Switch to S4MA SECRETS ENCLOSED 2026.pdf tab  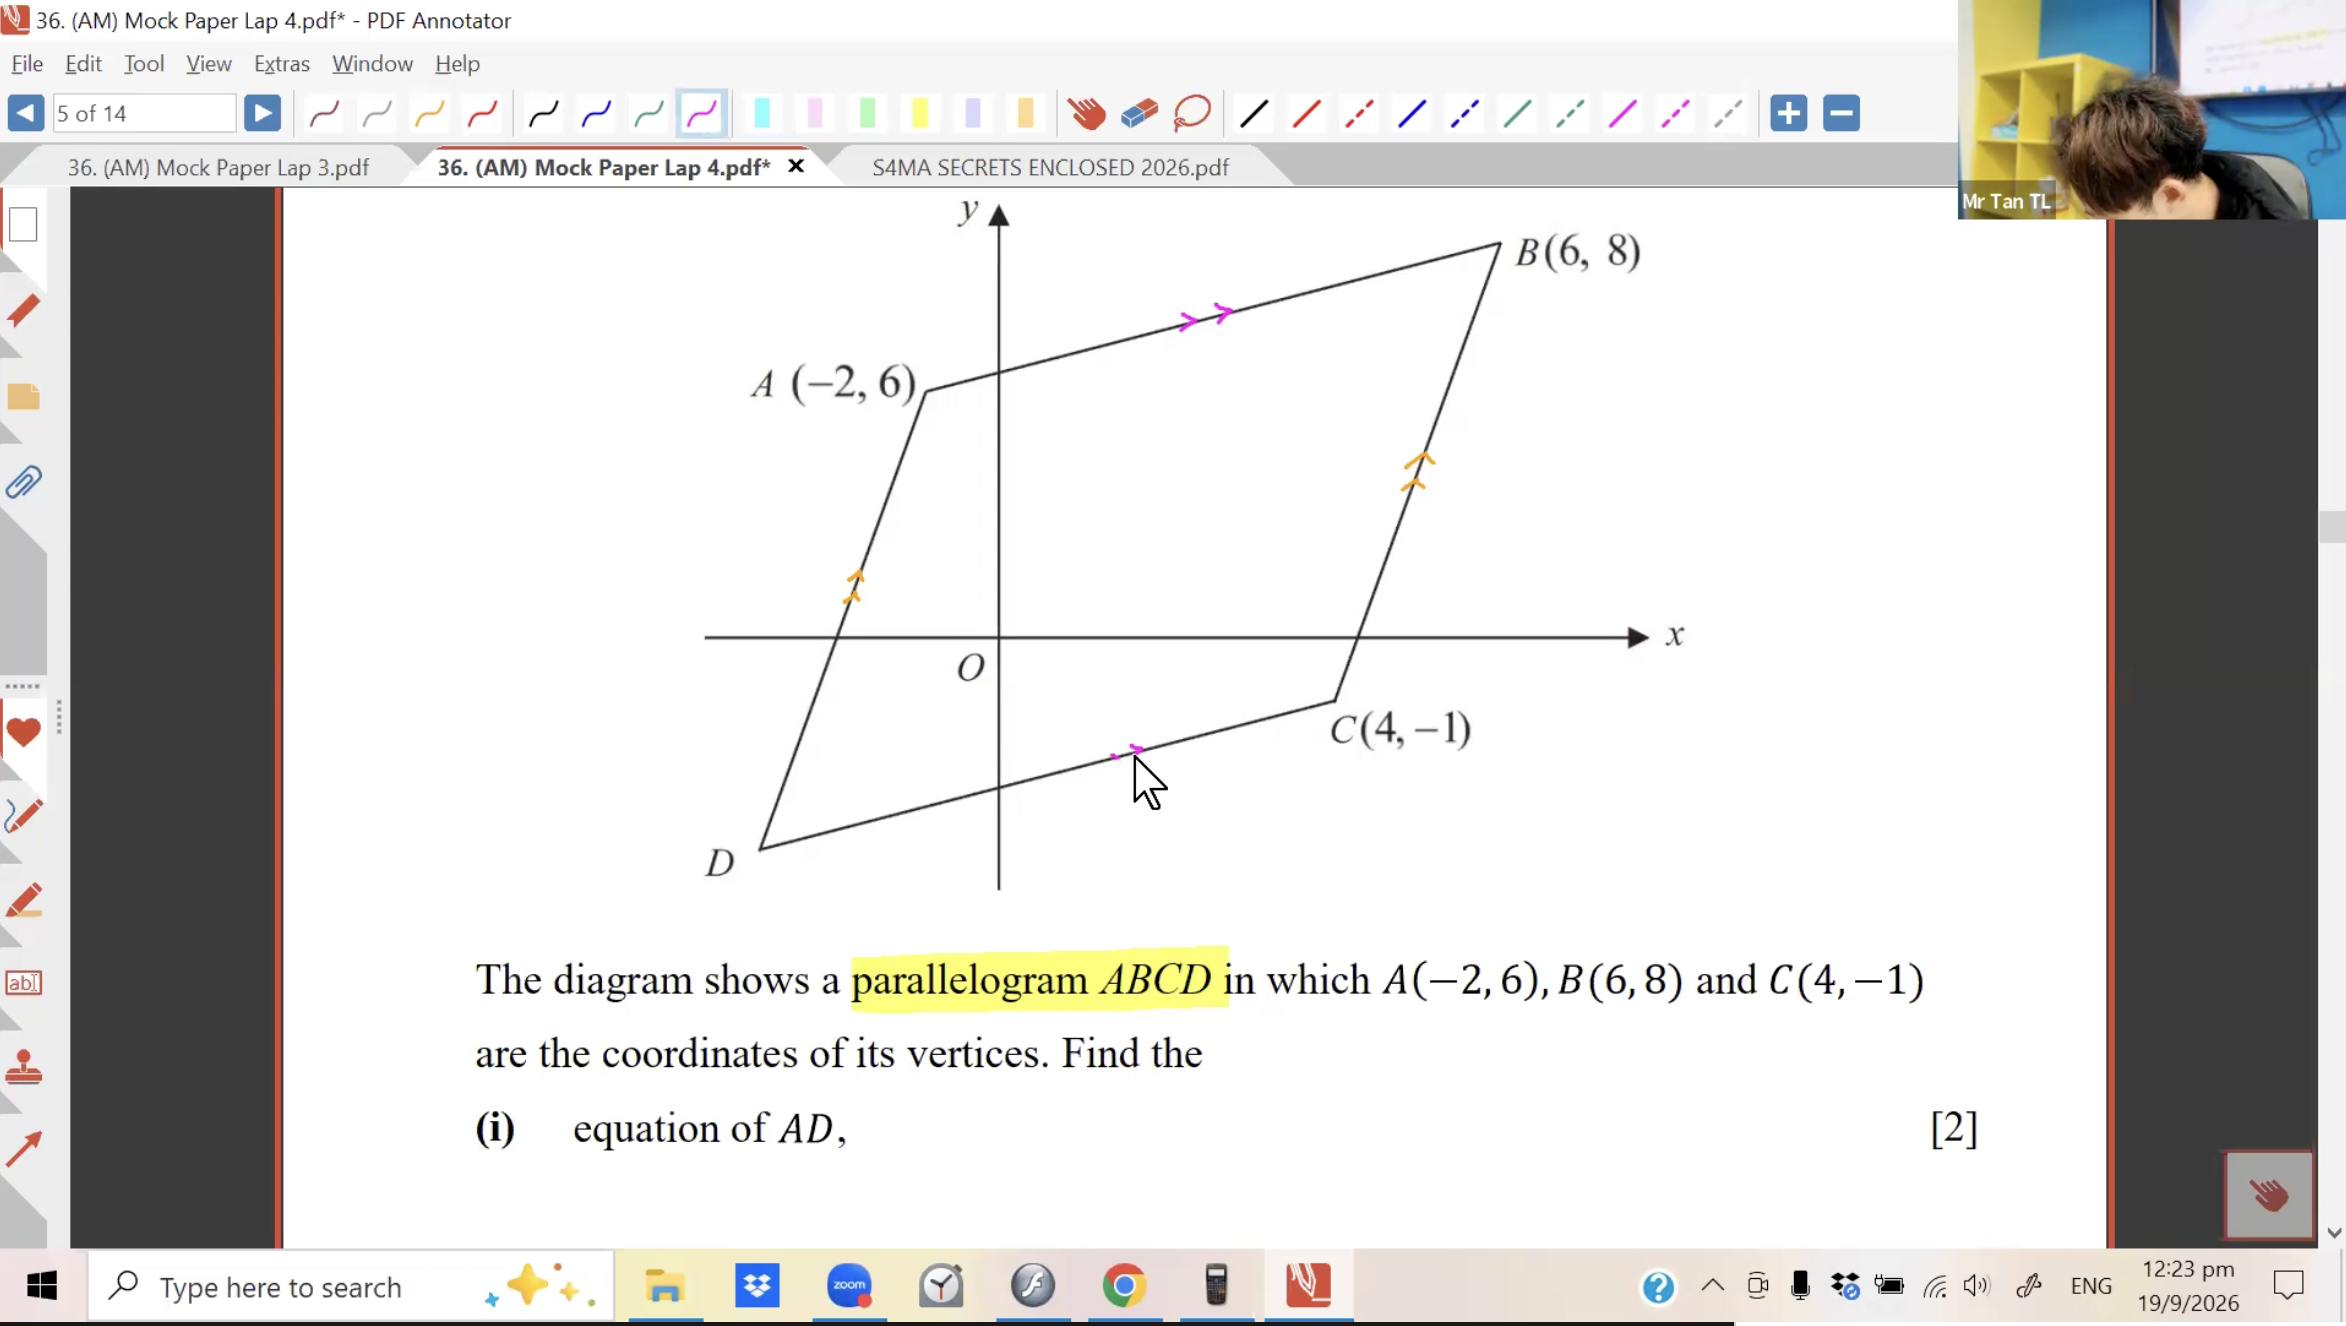point(1050,167)
